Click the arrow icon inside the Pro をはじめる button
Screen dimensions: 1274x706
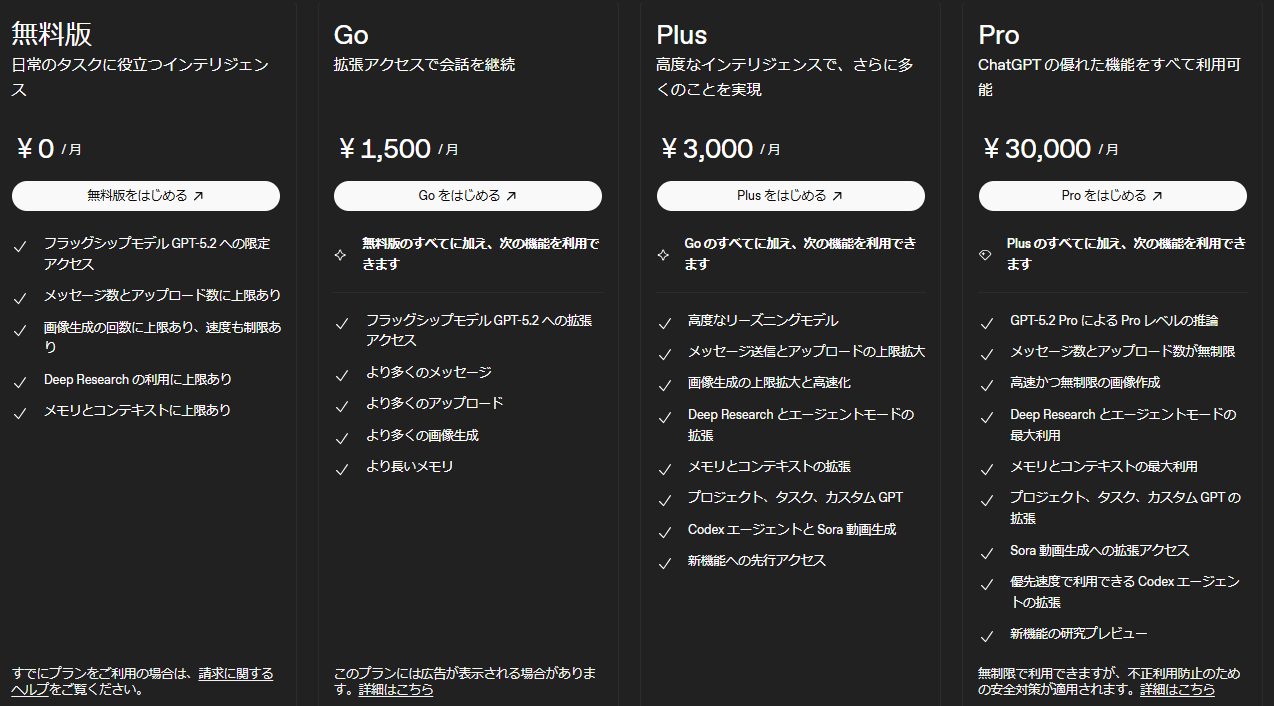pyautogui.click(x=1158, y=195)
